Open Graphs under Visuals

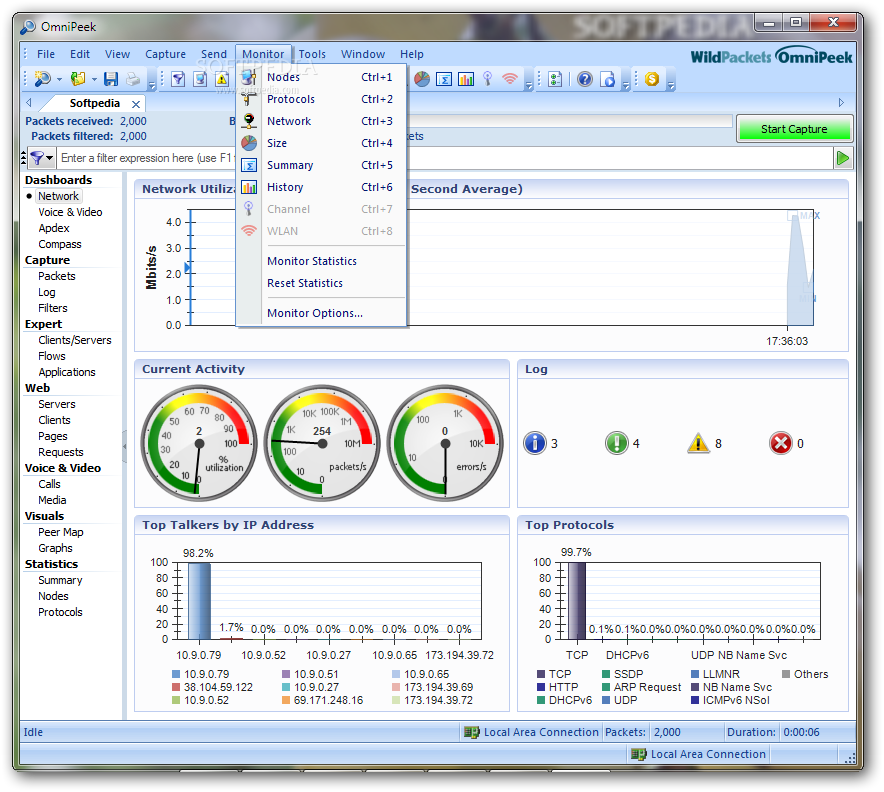click(55, 548)
